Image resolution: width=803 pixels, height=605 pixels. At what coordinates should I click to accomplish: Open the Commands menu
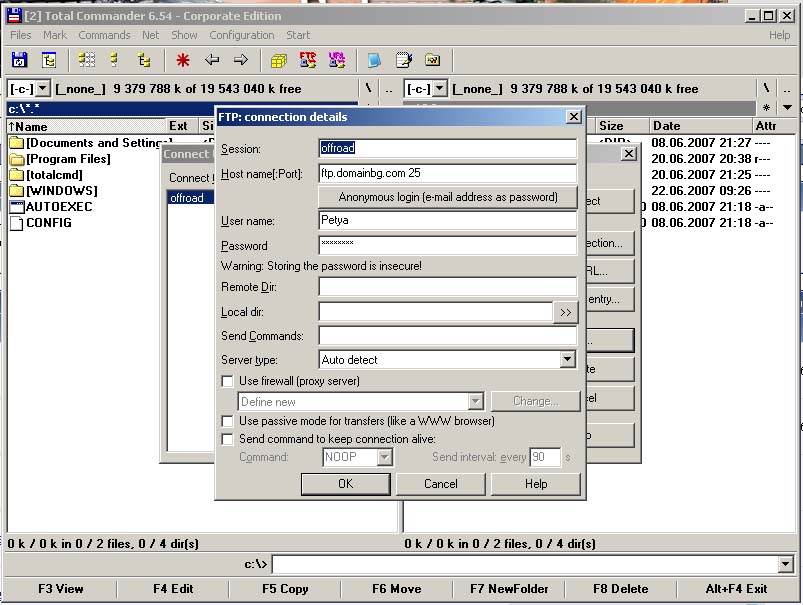pyautogui.click(x=104, y=35)
